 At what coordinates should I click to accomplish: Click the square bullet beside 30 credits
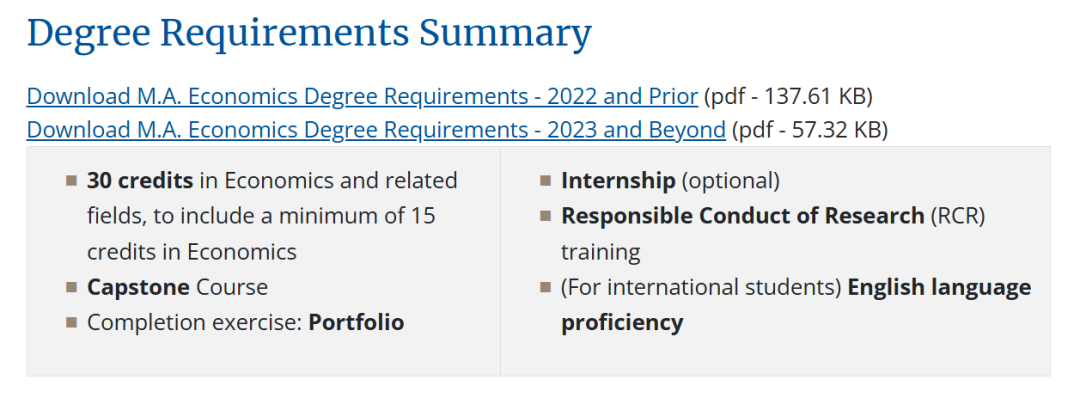click(72, 181)
